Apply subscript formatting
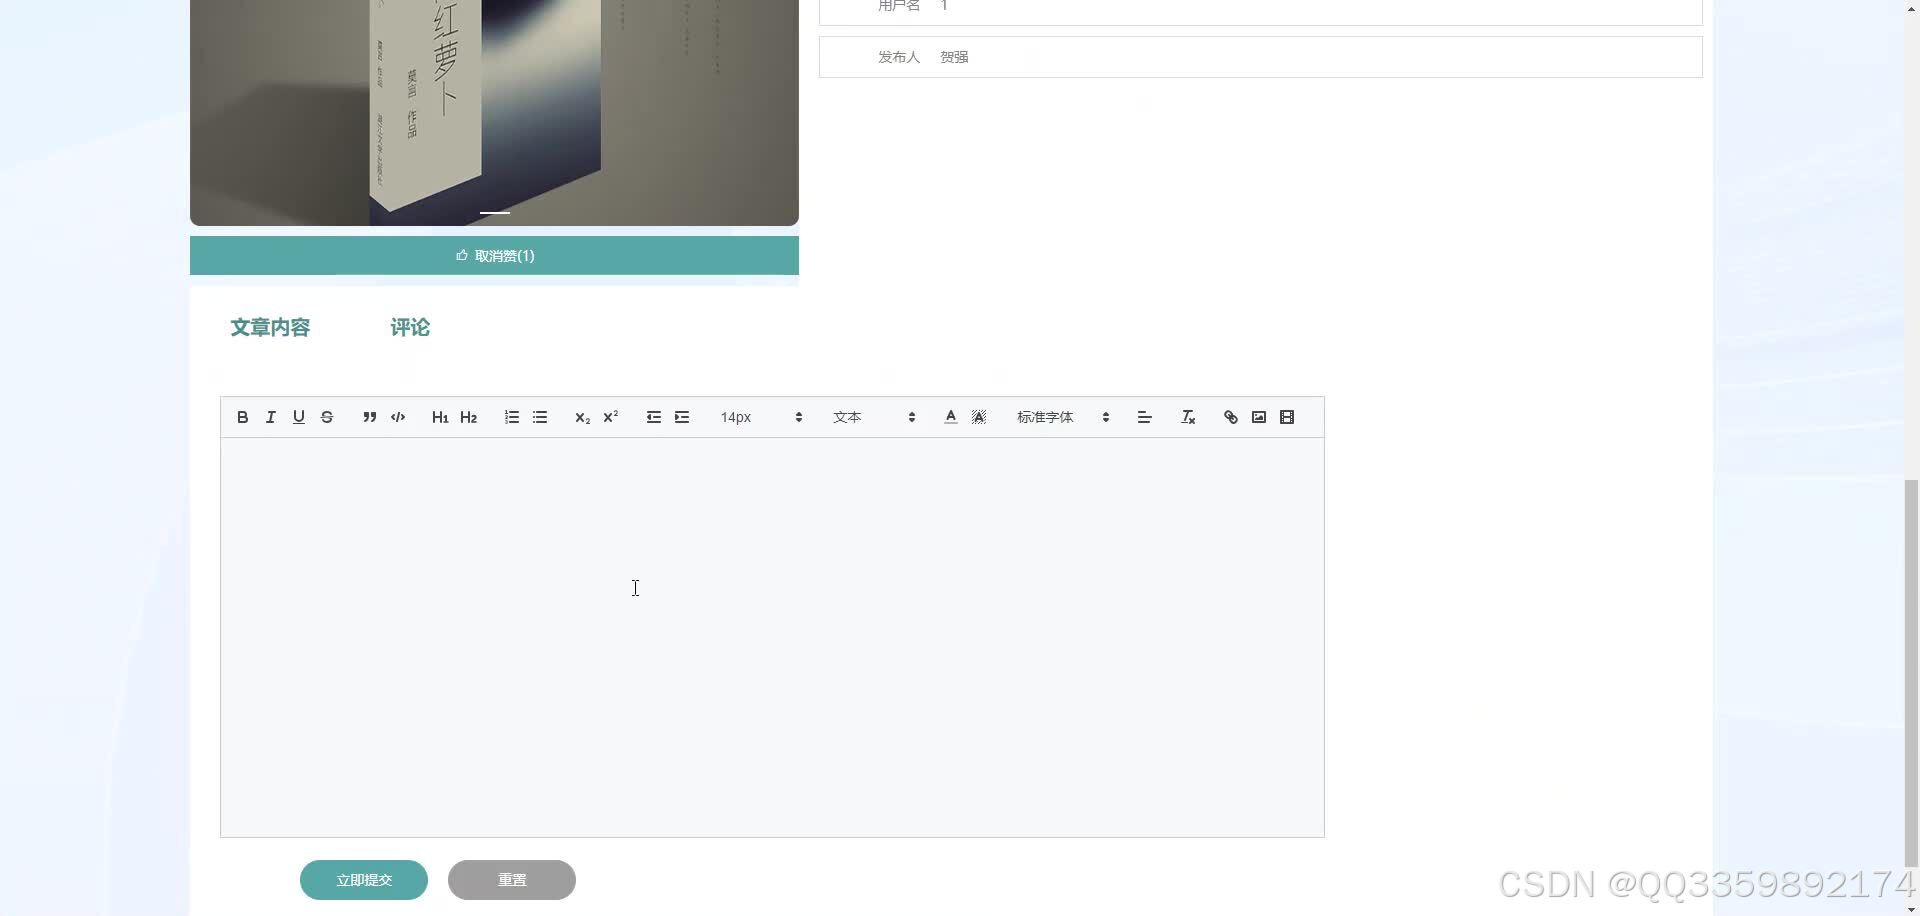Viewport: 1920px width, 916px height. point(582,417)
